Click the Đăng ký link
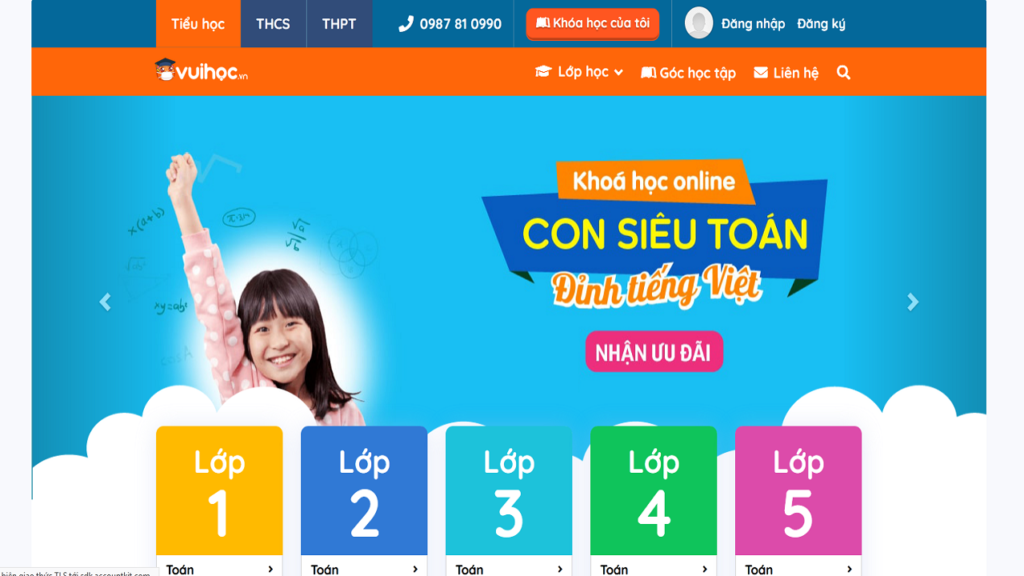The height and width of the screenshot is (576, 1024). (821, 24)
